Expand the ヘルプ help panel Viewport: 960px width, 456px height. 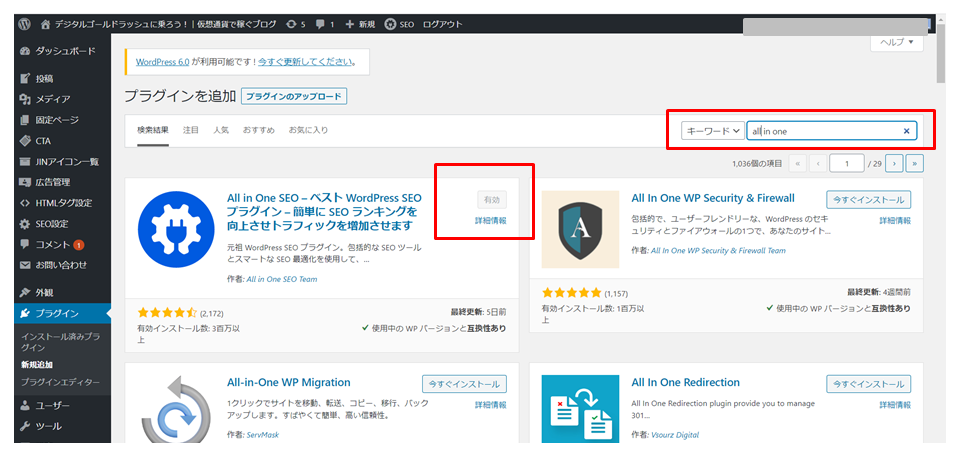(897, 42)
